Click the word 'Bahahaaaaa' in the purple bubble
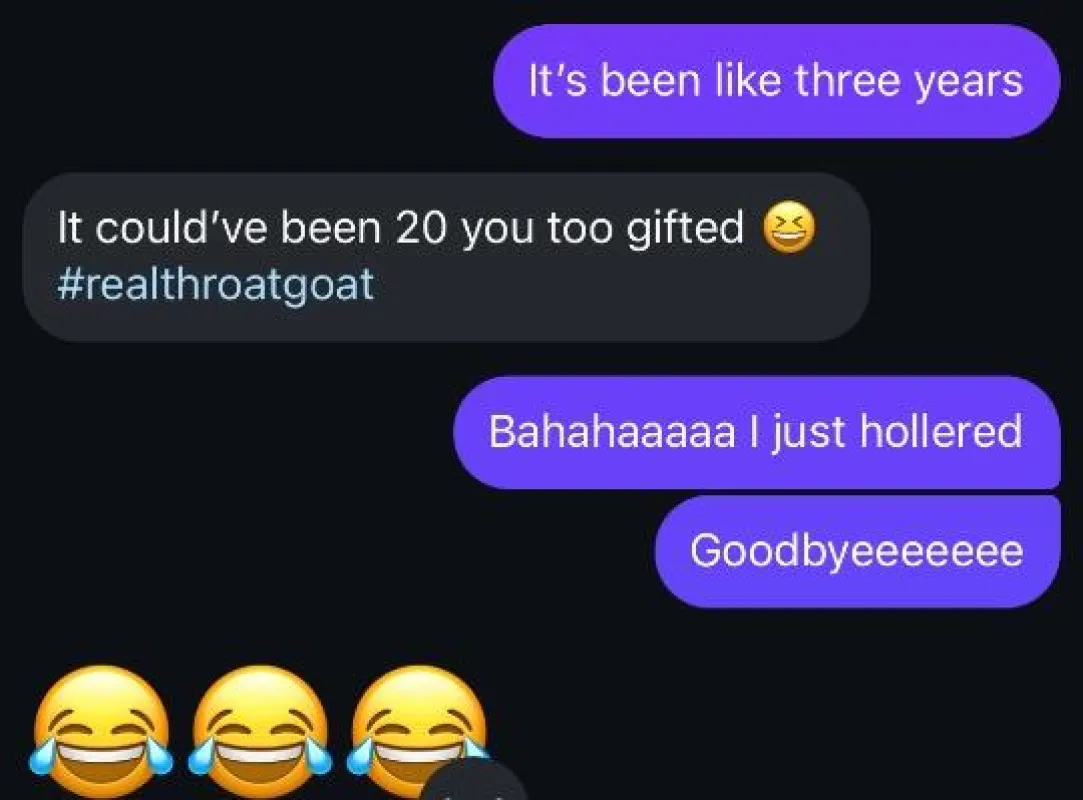Image resolution: width=1083 pixels, height=800 pixels. coord(612,431)
